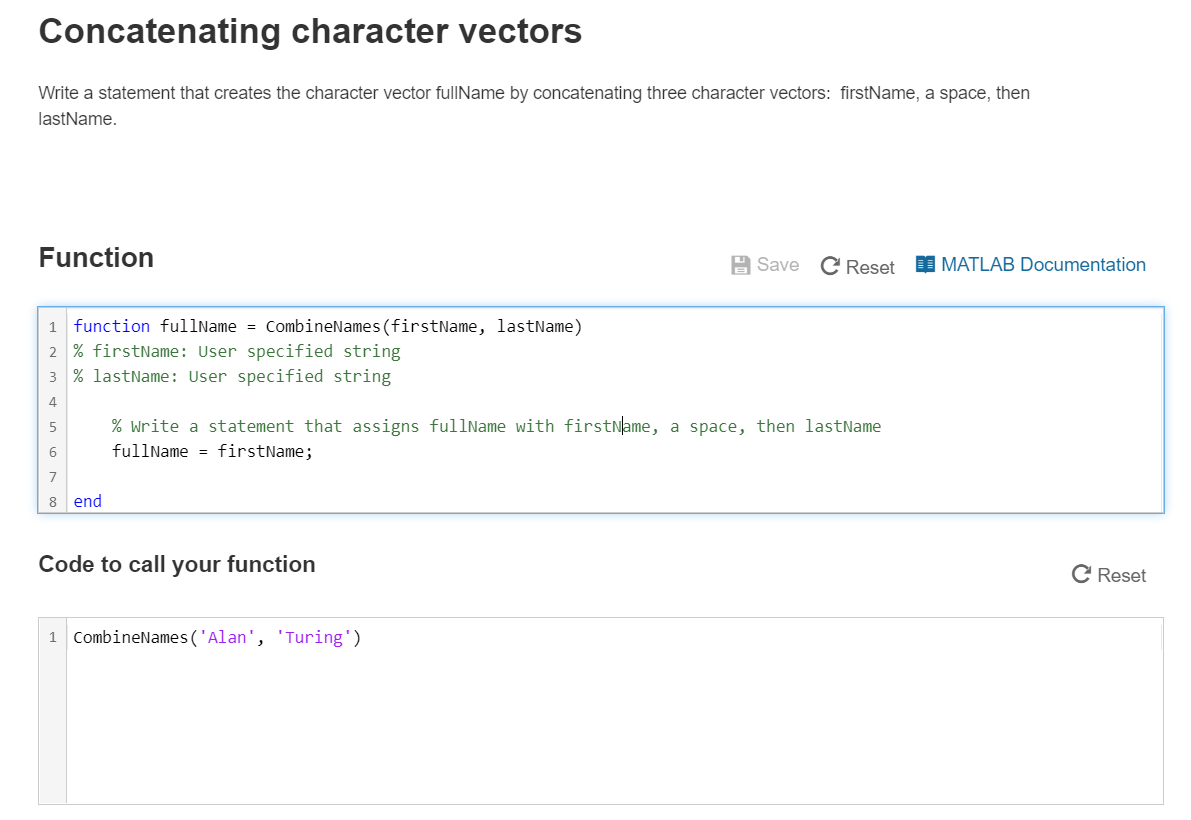The height and width of the screenshot is (820, 1191).
Task: Click the CombineNames('Alan', 'Turing') call line
Action: pyautogui.click(x=217, y=638)
